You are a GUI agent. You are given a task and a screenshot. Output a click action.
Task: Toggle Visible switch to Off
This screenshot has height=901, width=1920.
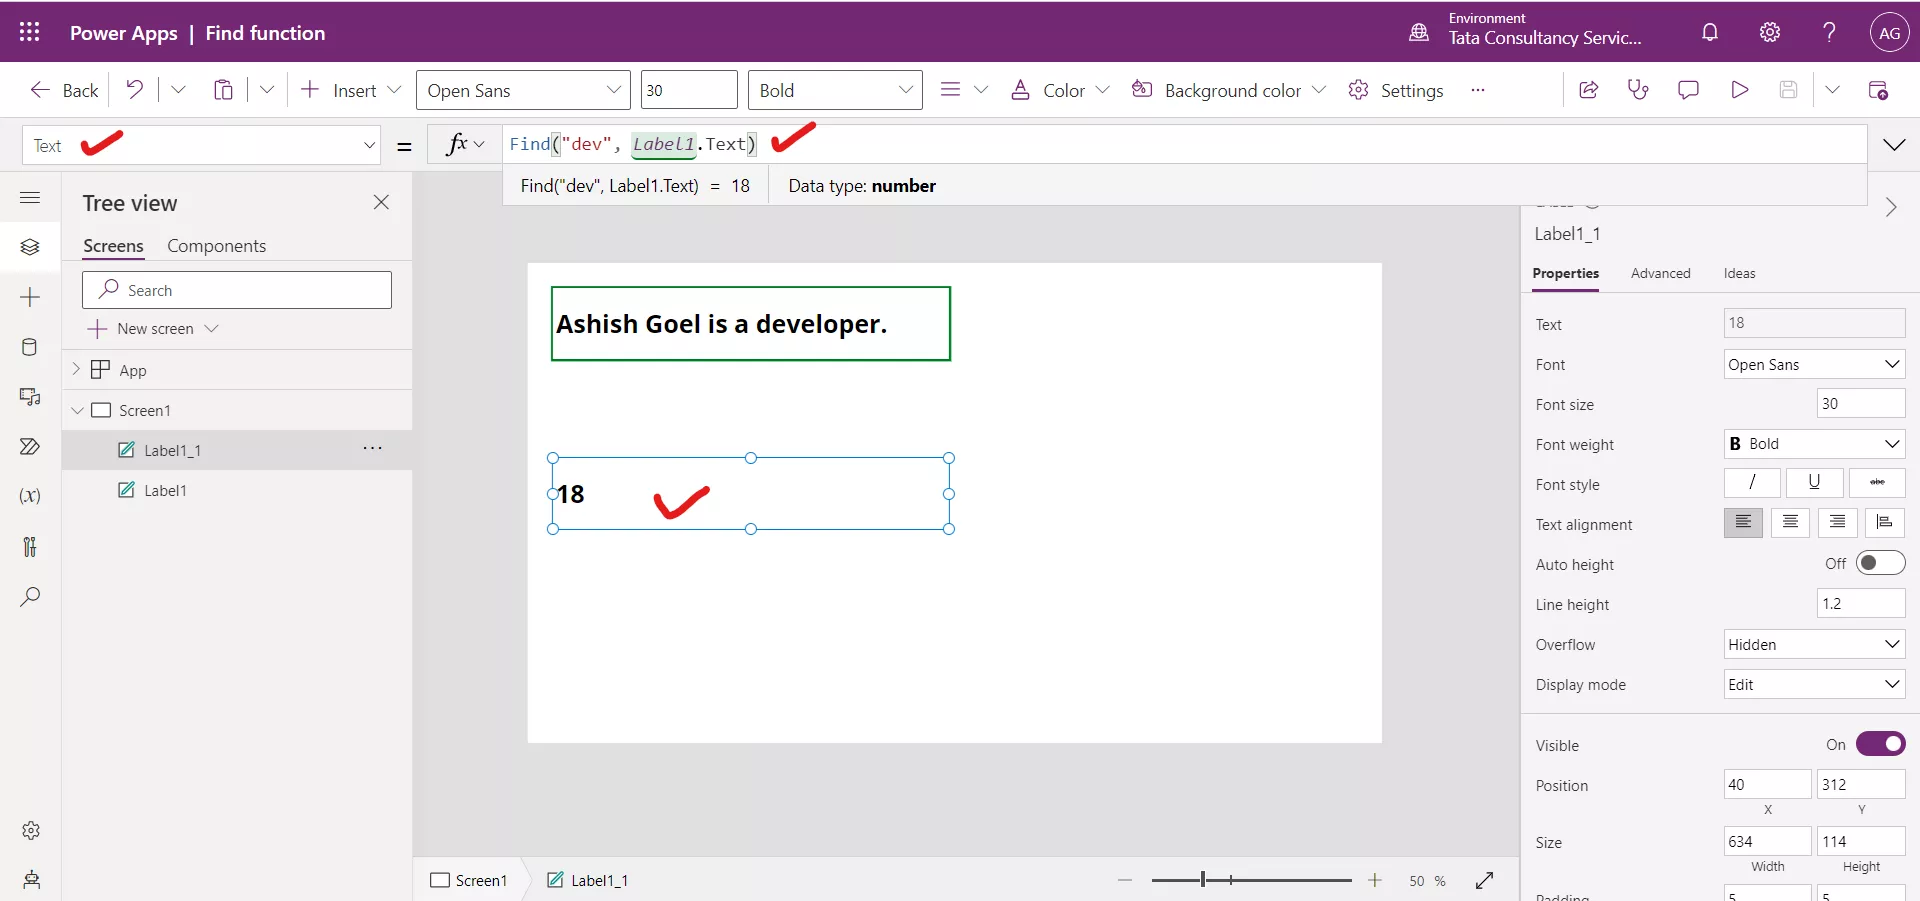coord(1881,744)
